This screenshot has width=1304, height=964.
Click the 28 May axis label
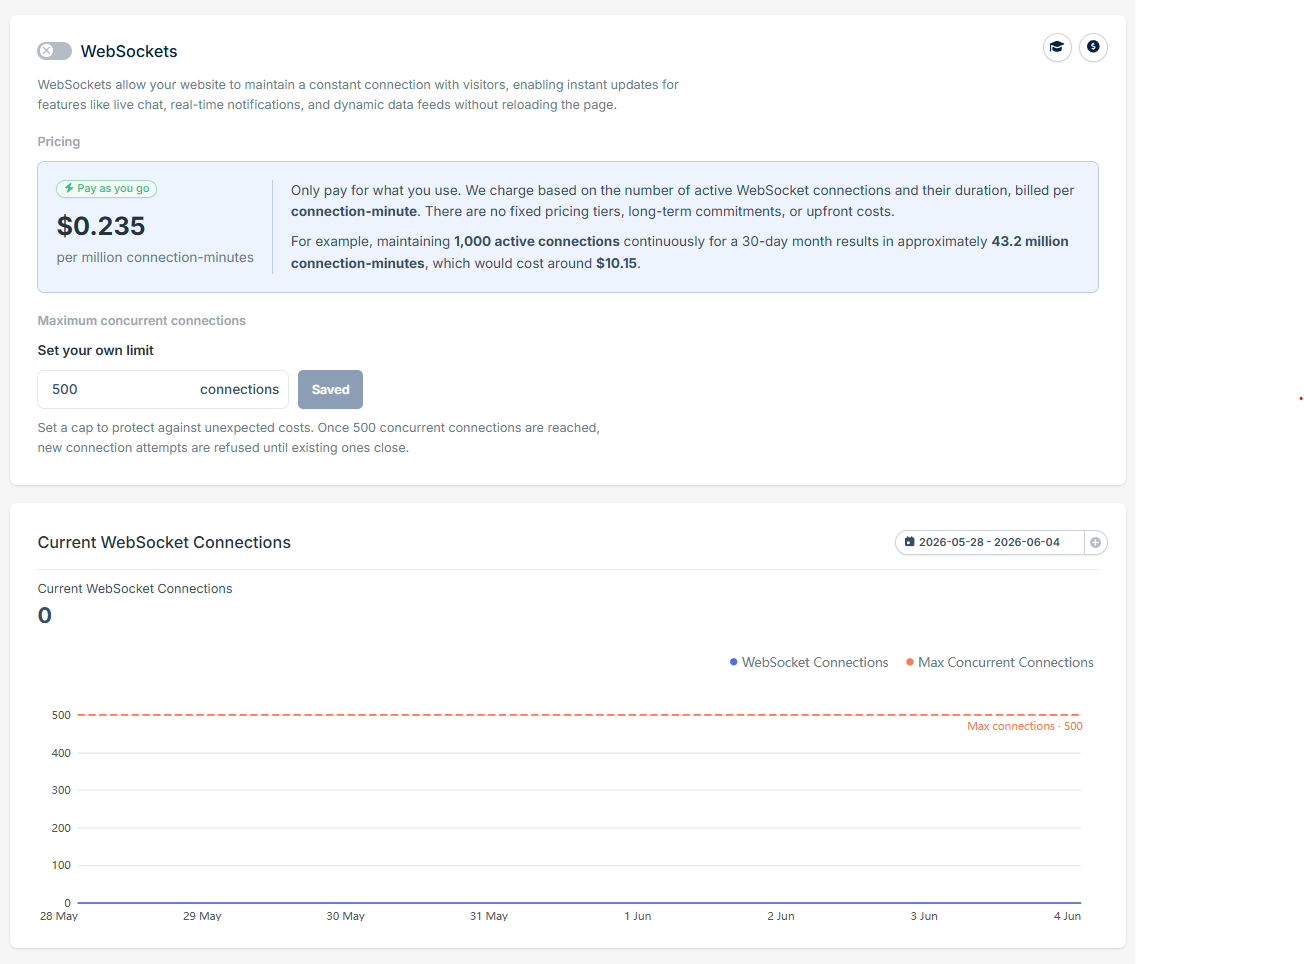pyautogui.click(x=59, y=916)
